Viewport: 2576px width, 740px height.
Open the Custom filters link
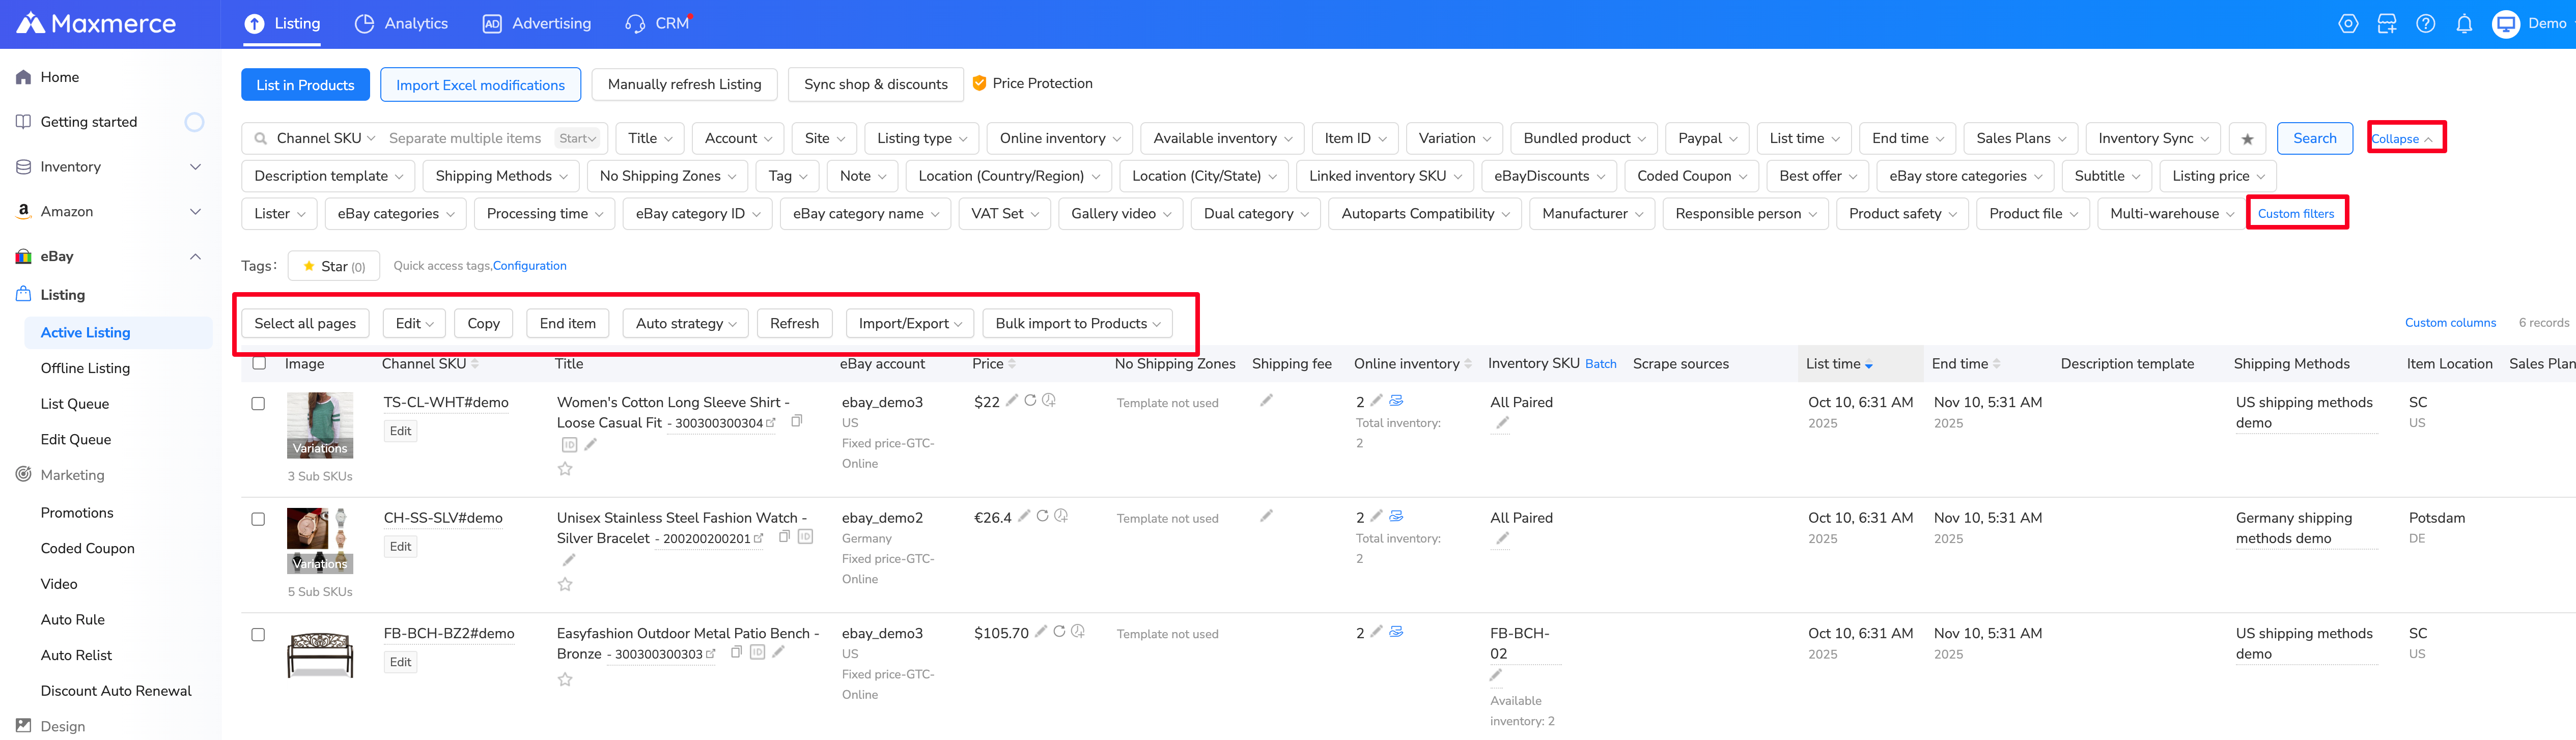click(2296, 214)
